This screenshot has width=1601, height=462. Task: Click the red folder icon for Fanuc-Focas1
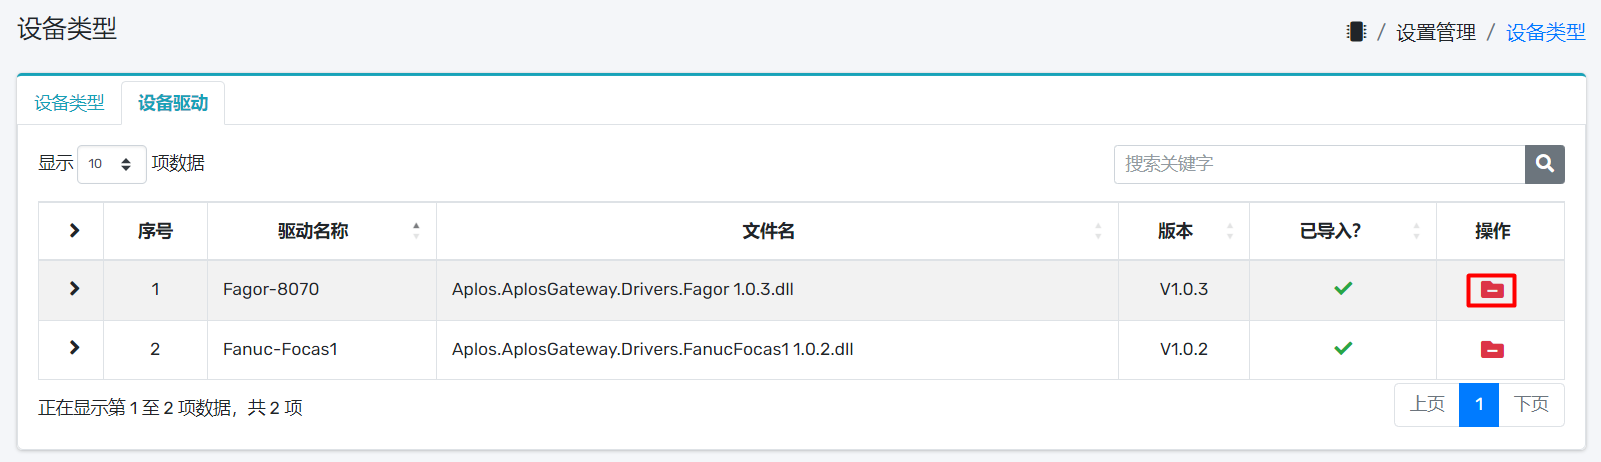[1491, 349]
